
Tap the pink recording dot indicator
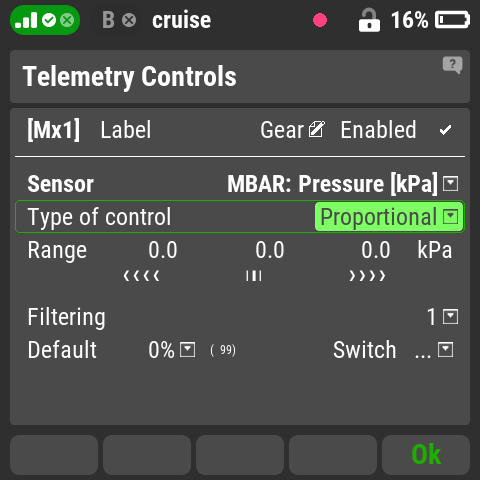click(320, 20)
